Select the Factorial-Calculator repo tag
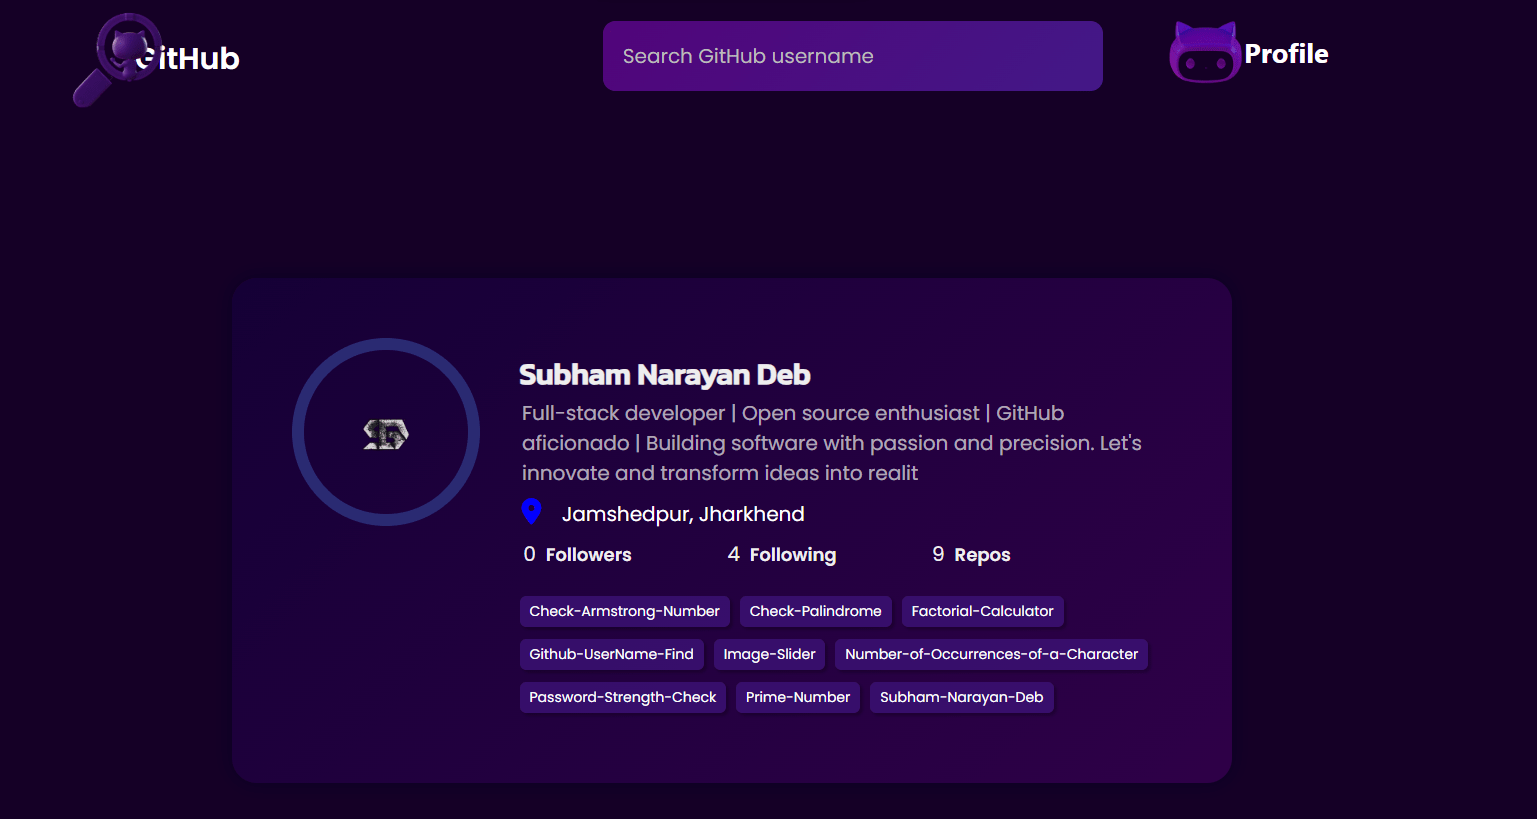 point(982,611)
